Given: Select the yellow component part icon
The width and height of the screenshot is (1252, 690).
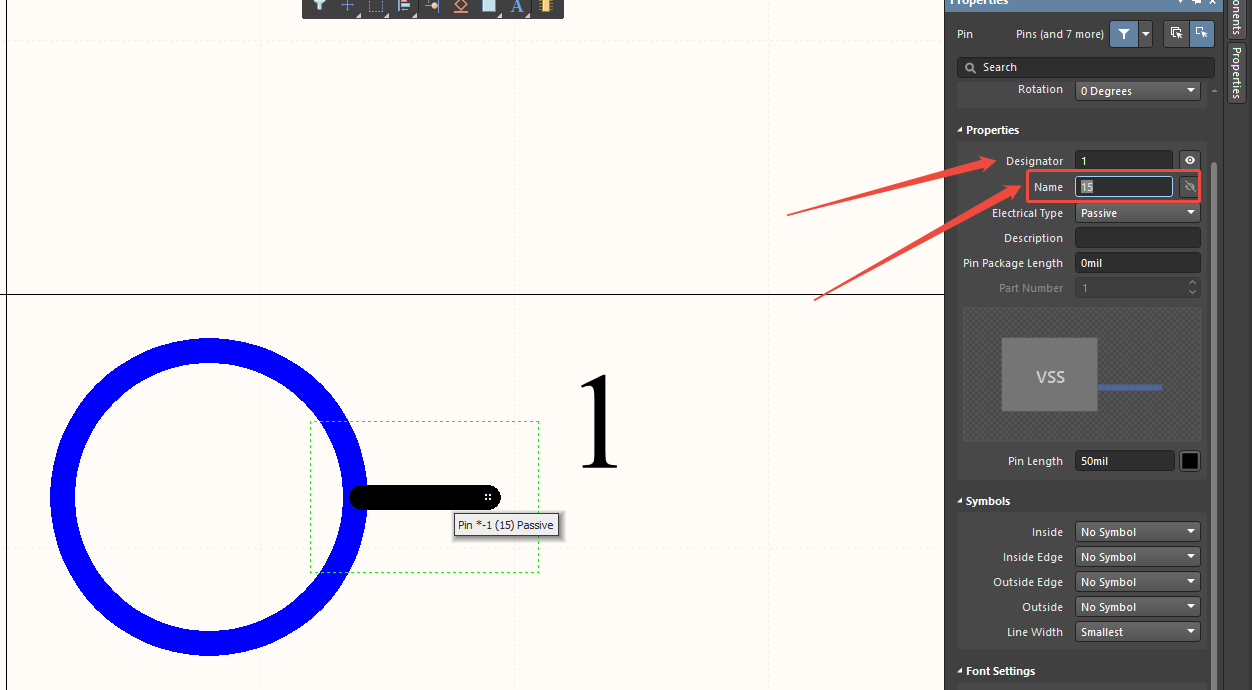Looking at the screenshot, I should click(545, 6).
